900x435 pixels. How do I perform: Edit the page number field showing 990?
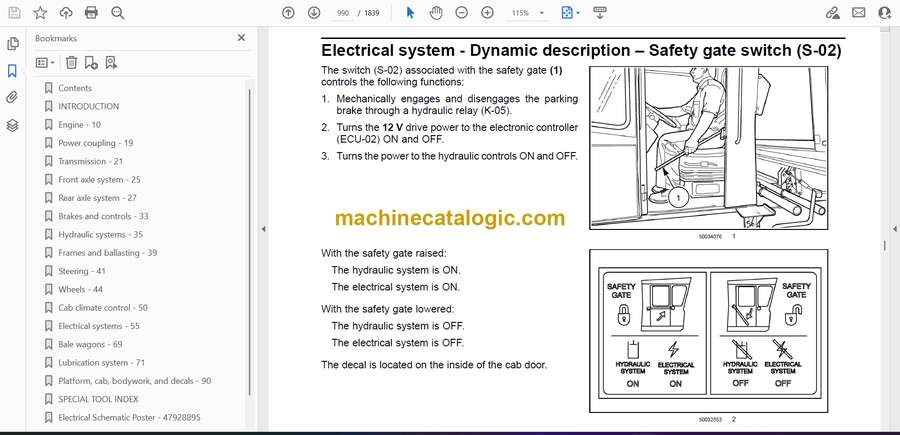pyautogui.click(x=343, y=13)
